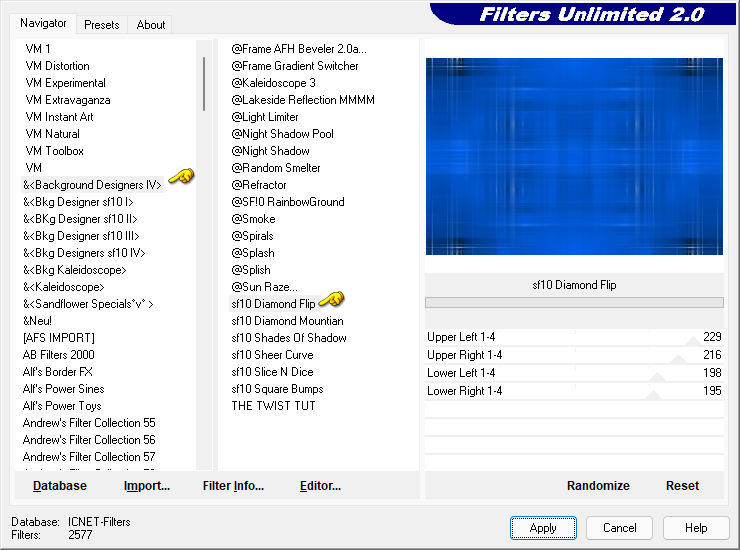Open the Filter Info... dialog
Viewport: 740px width, 550px height.
point(233,486)
